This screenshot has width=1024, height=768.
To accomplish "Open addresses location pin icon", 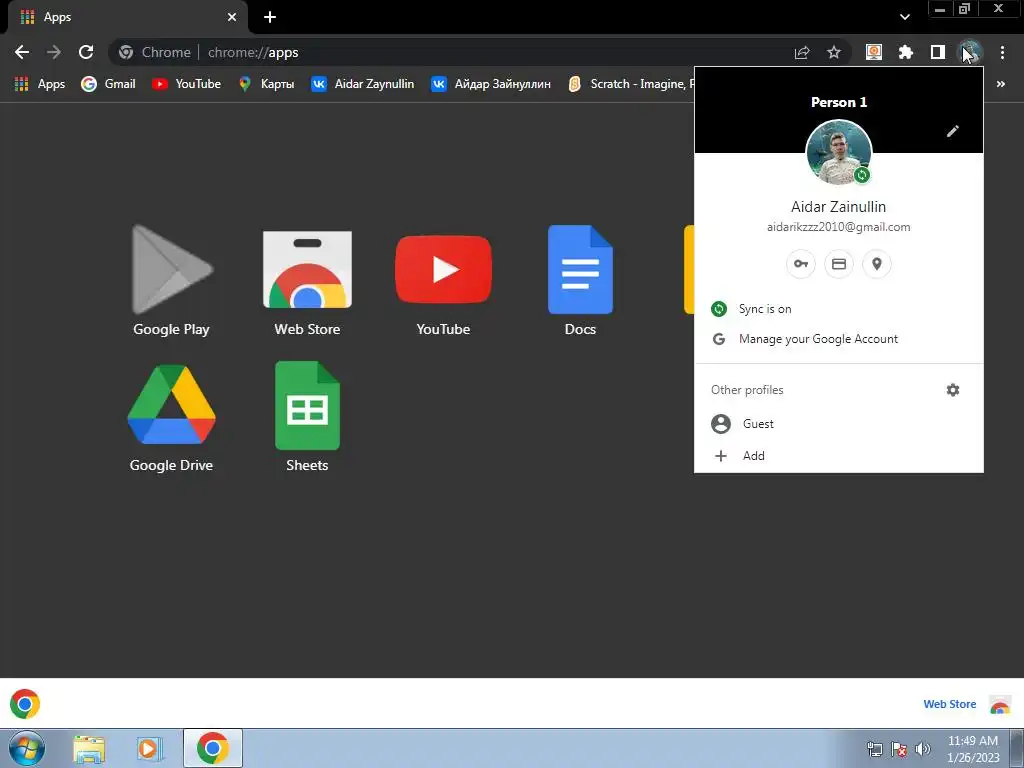I will click(877, 264).
